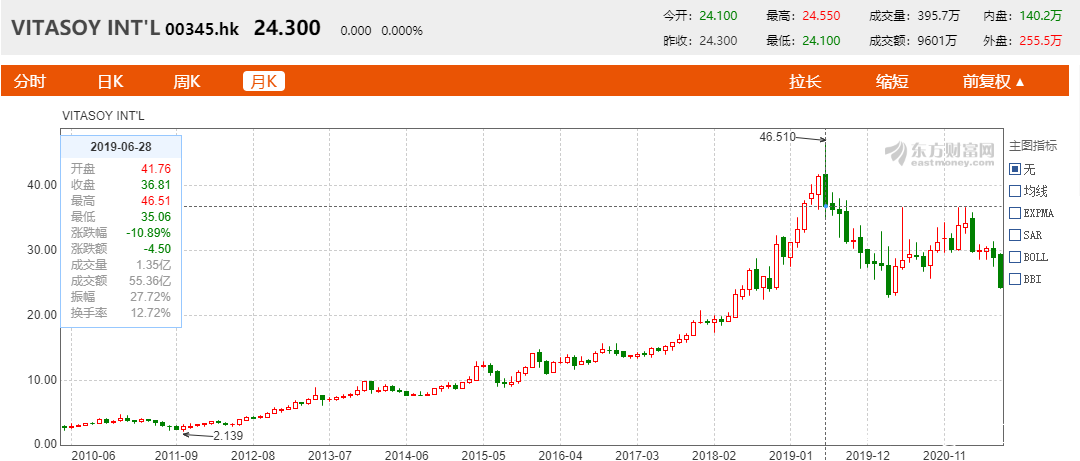Open the 前复权 adjustment dropdown
The image size is (1080, 461).
[993, 82]
